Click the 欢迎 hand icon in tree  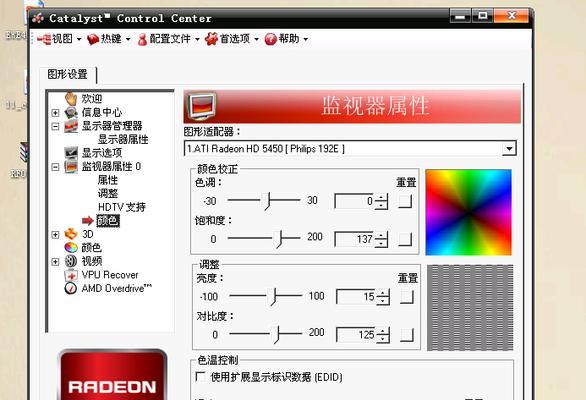[71, 98]
